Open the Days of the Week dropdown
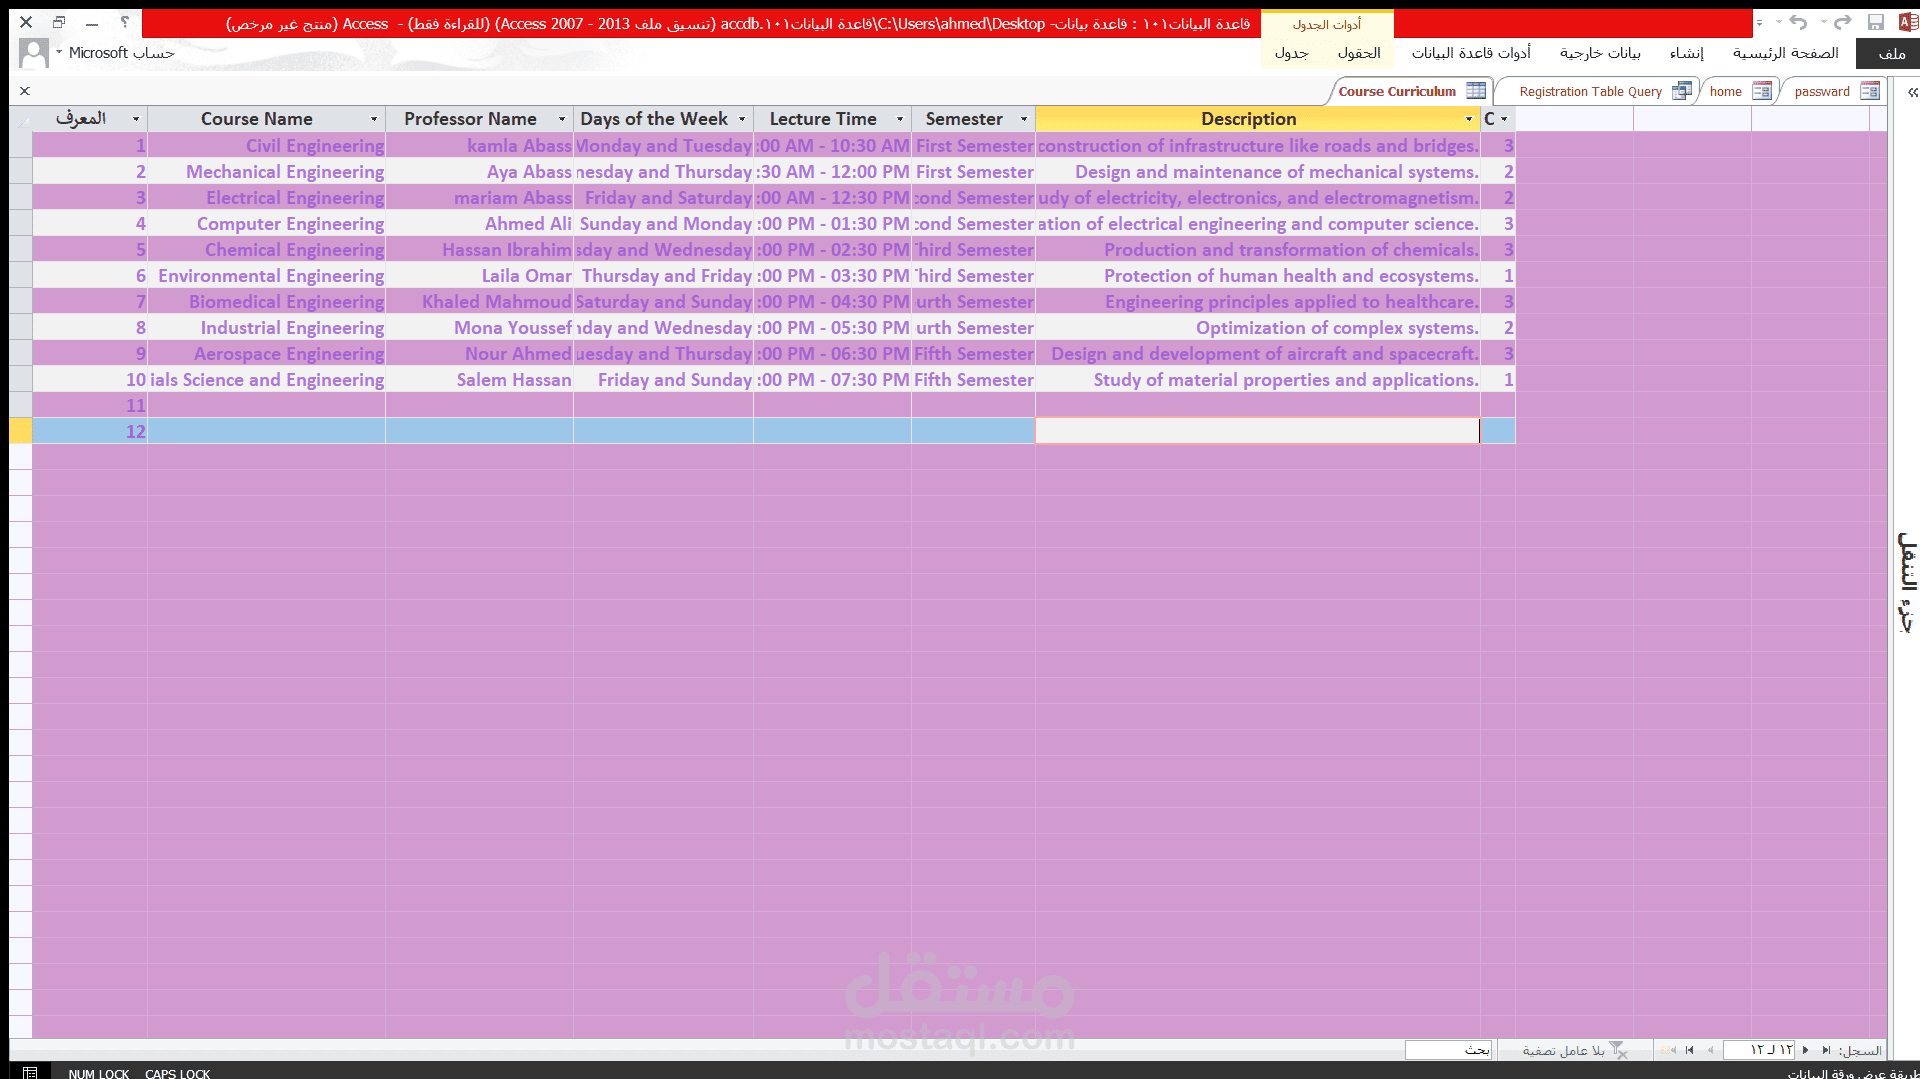This screenshot has width=1920, height=1079. point(742,119)
